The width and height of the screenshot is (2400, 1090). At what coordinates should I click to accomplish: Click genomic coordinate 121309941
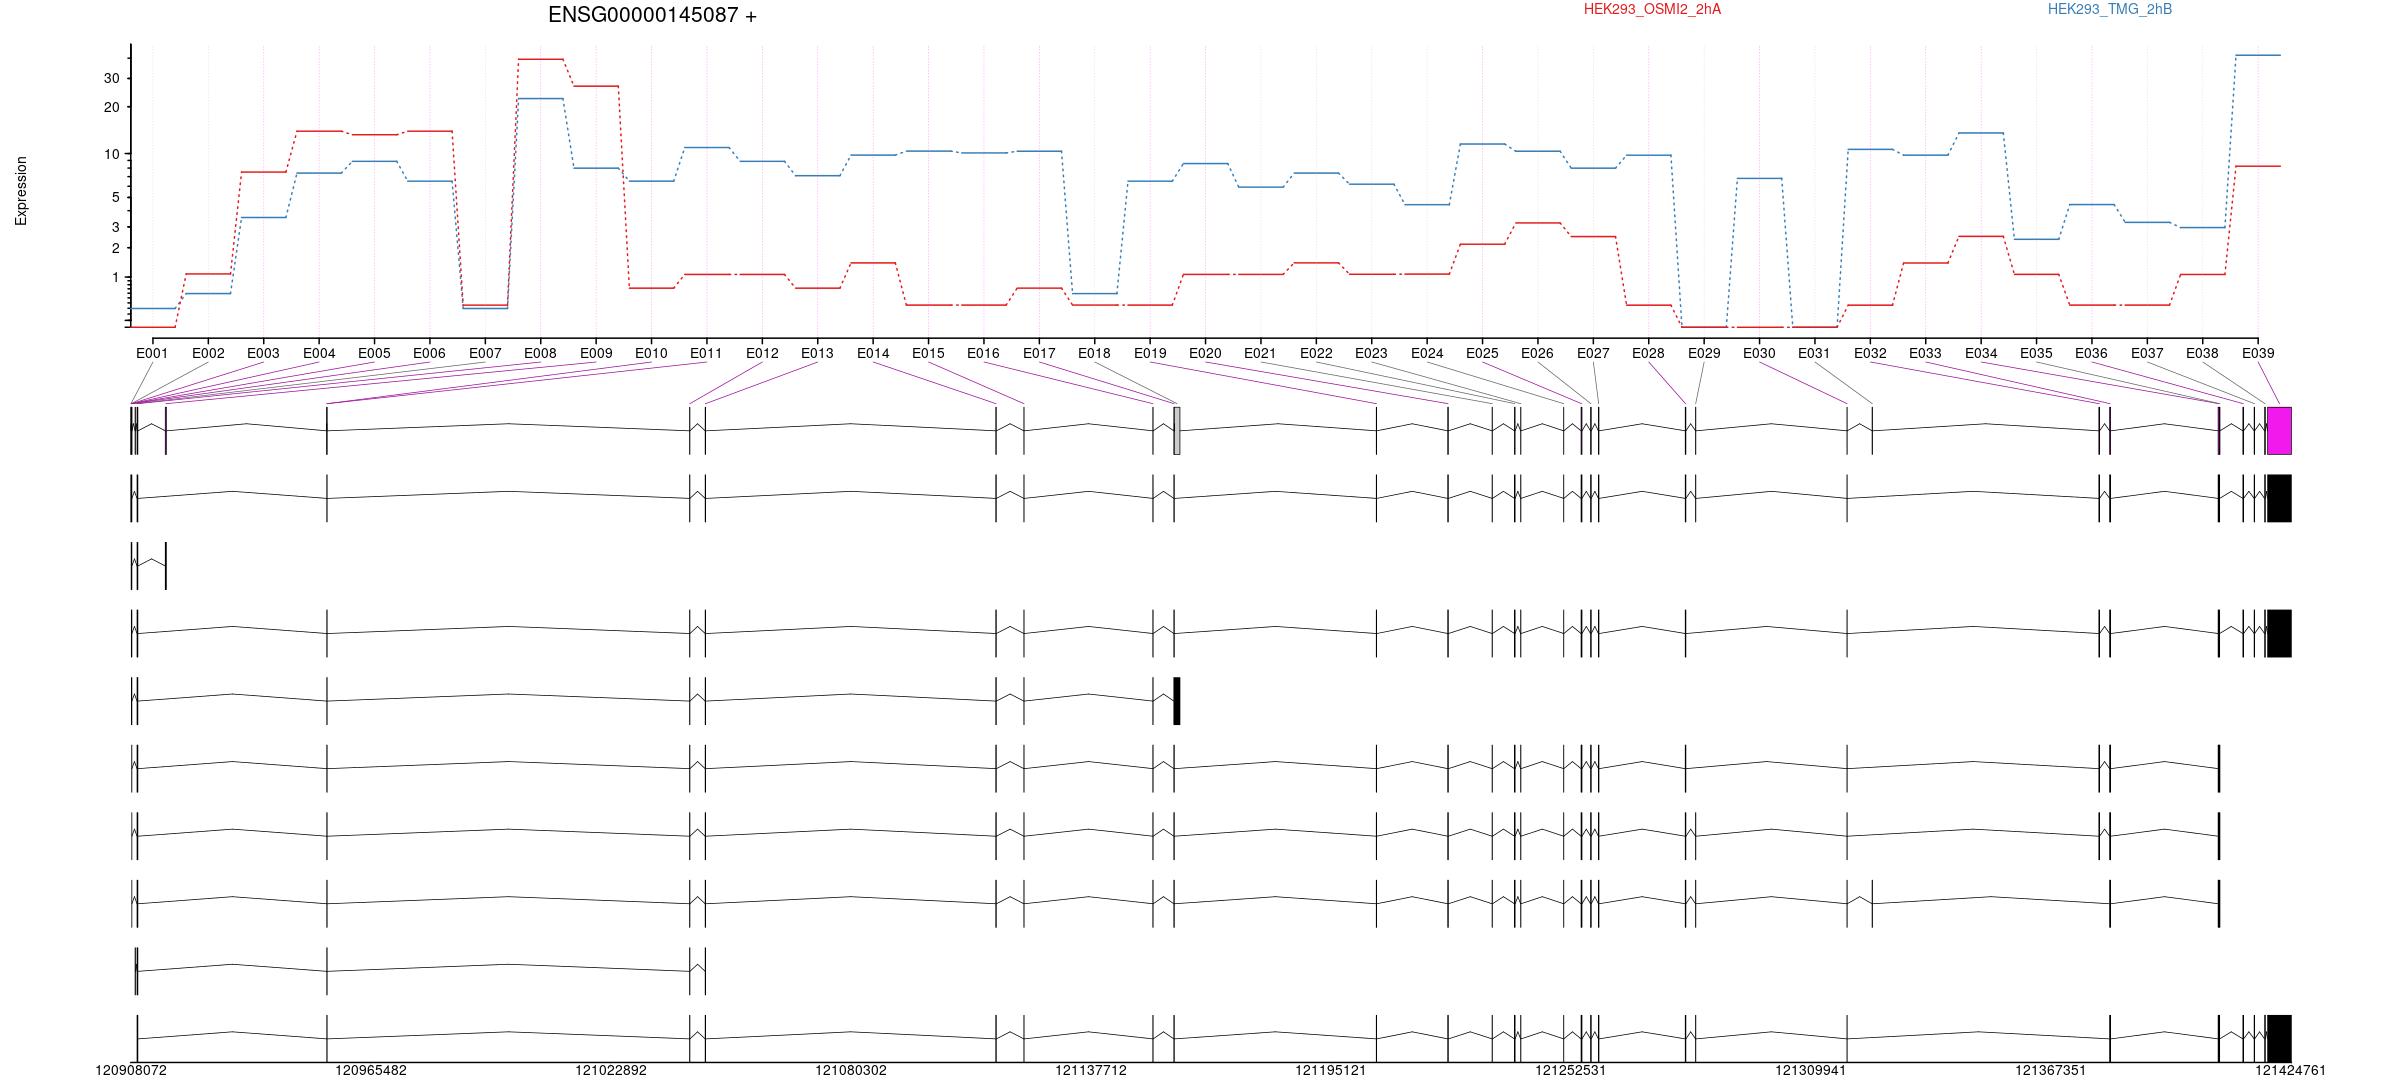(x=1811, y=1070)
